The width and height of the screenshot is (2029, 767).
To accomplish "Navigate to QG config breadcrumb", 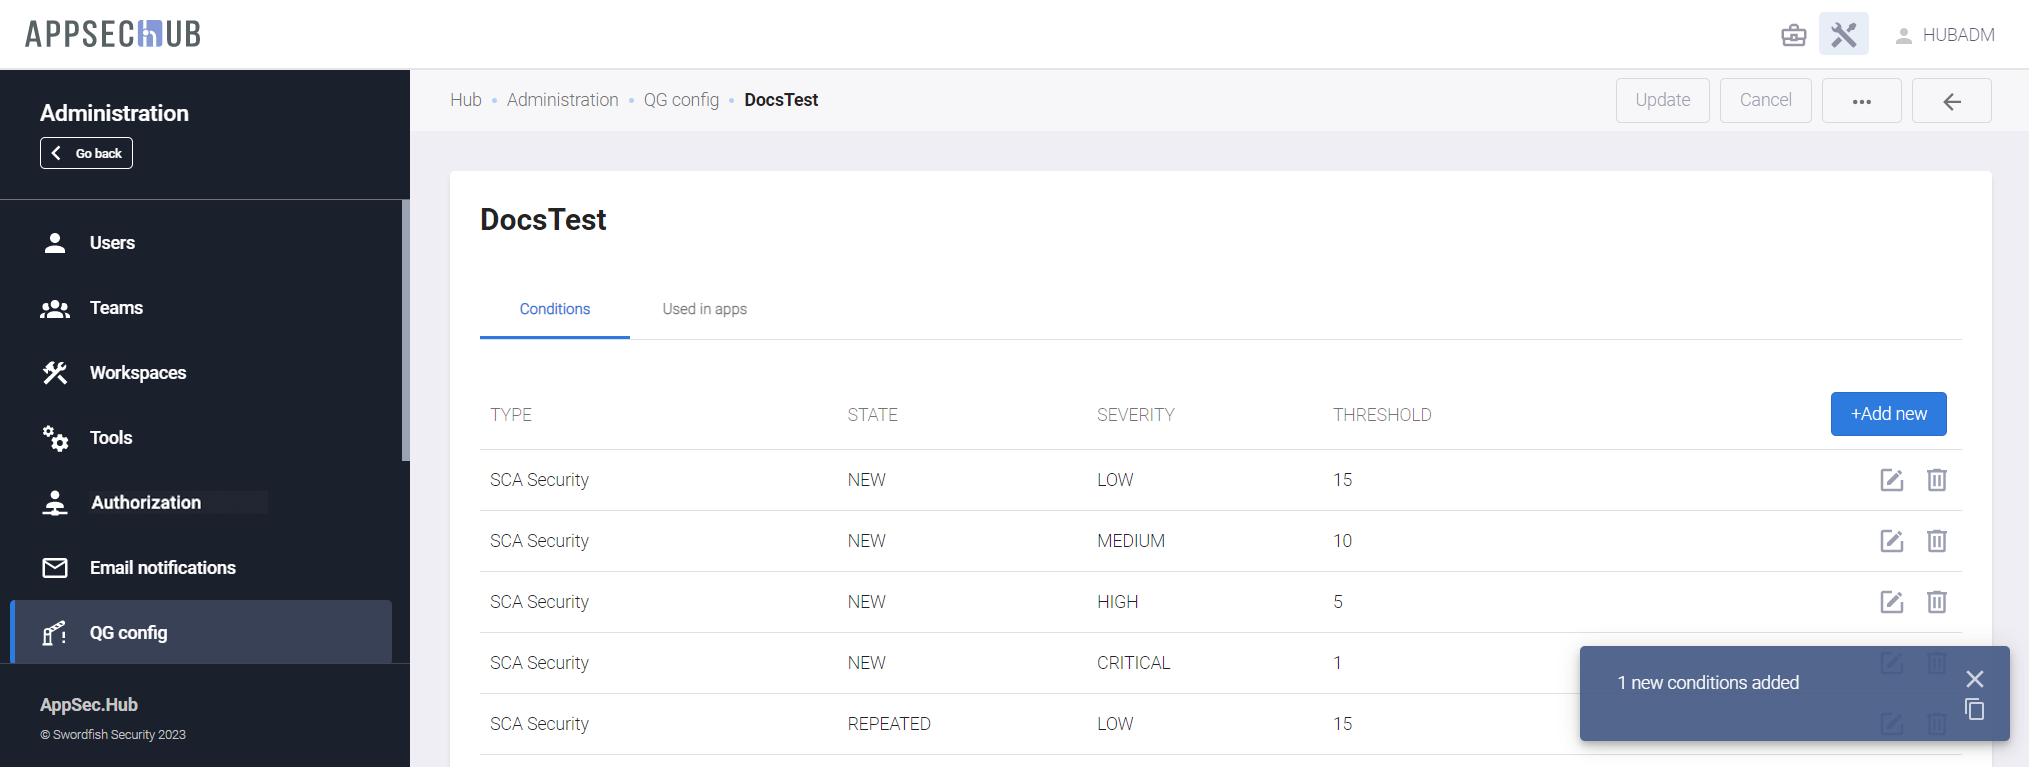I will (x=681, y=100).
